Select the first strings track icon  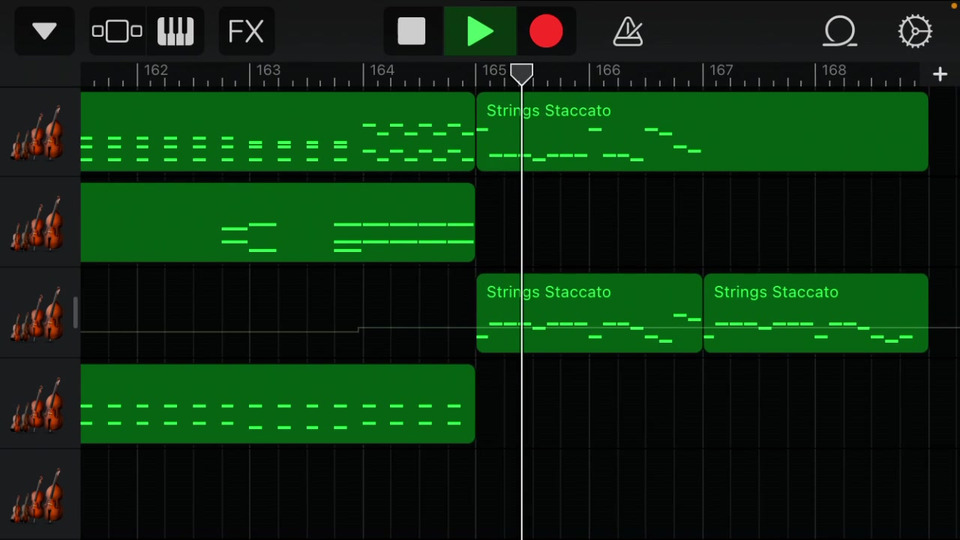pyautogui.click(x=38, y=133)
